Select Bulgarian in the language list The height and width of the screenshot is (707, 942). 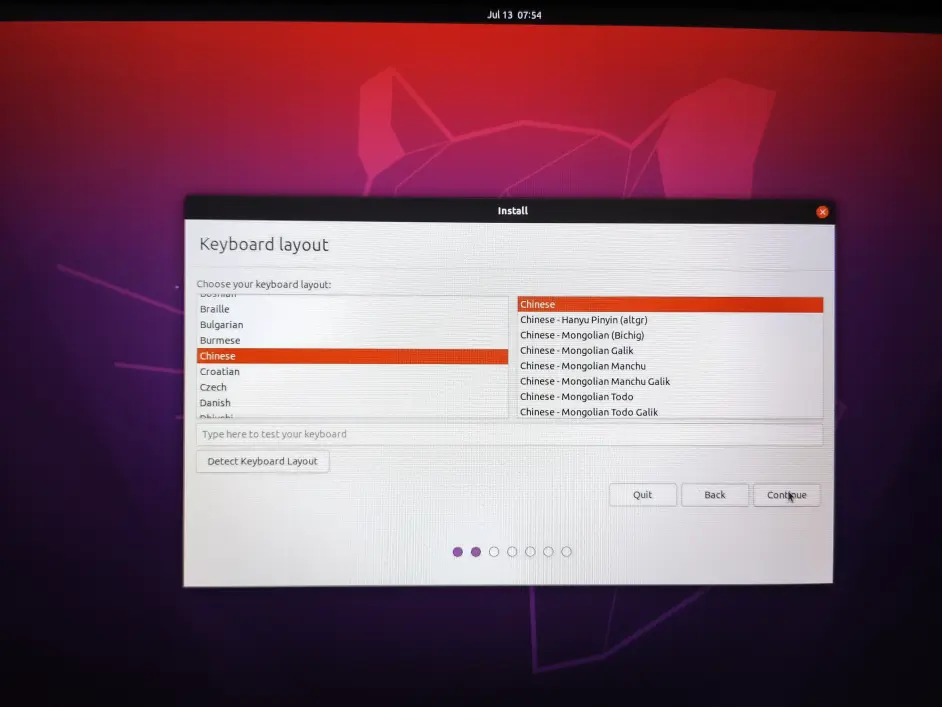tap(352, 325)
